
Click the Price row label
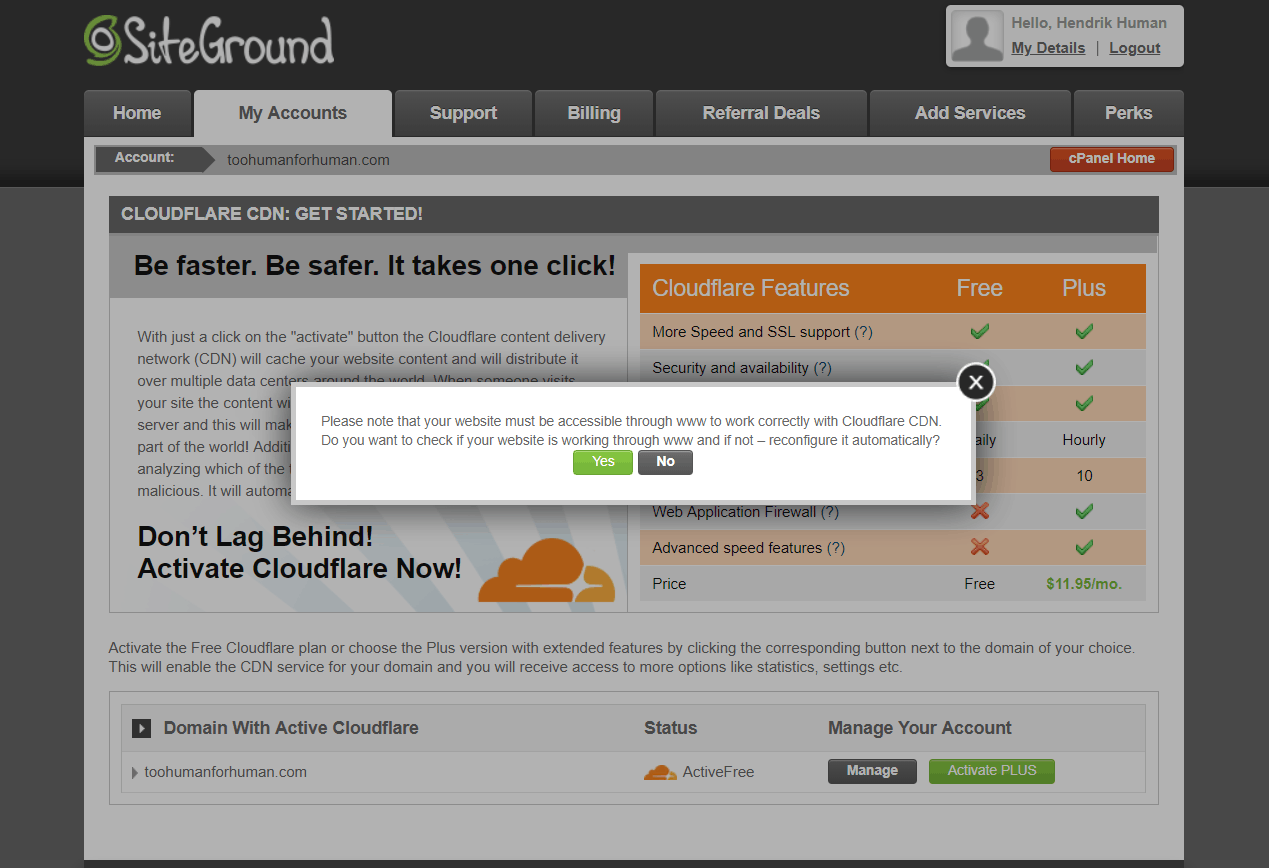click(x=669, y=584)
